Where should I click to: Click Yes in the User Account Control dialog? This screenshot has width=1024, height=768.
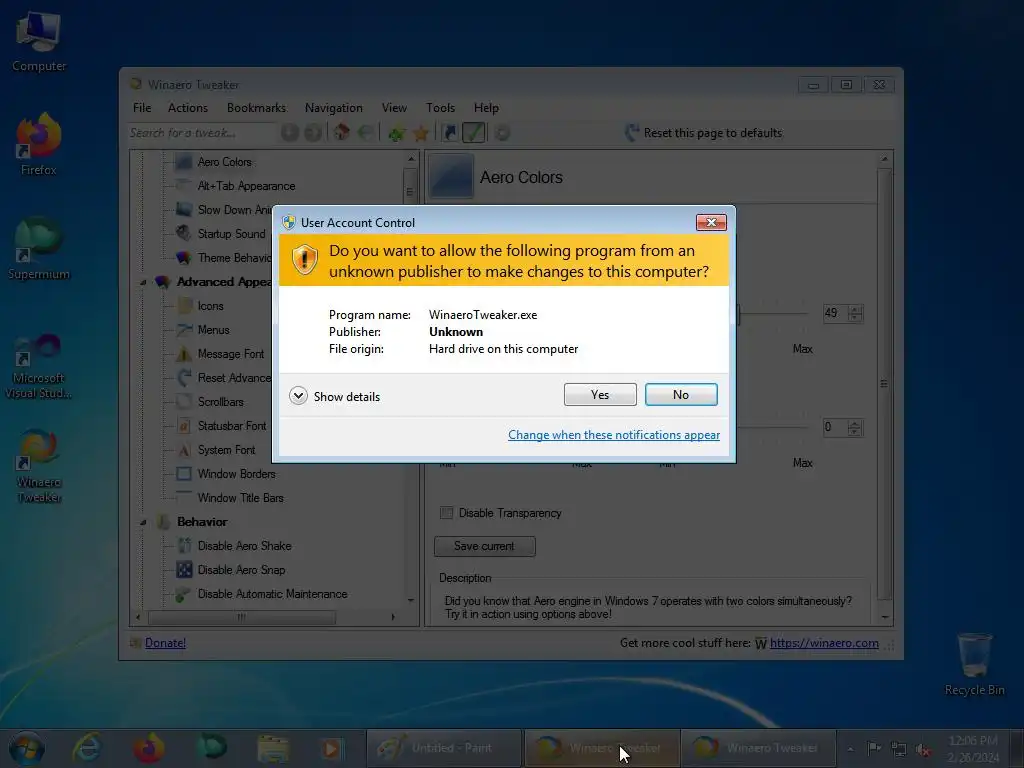[x=600, y=394]
